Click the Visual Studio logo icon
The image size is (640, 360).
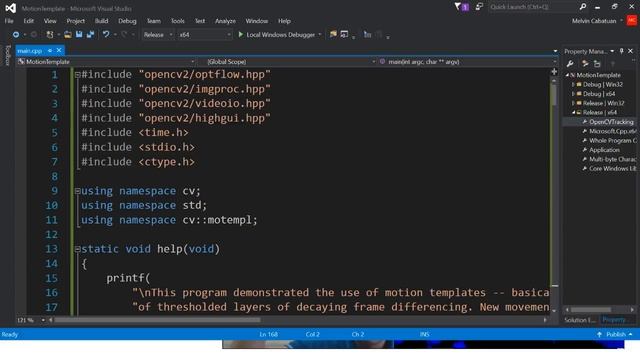tap(11, 8)
